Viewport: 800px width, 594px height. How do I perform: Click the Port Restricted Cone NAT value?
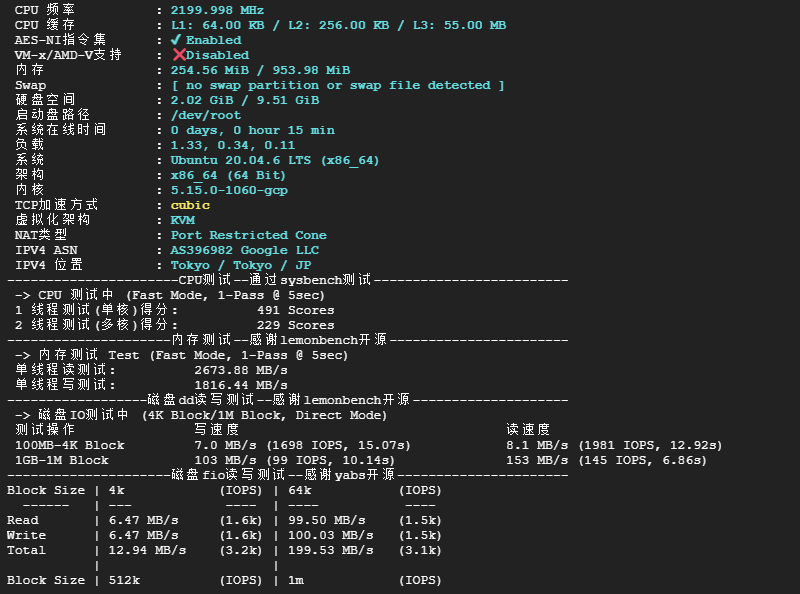click(x=248, y=235)
